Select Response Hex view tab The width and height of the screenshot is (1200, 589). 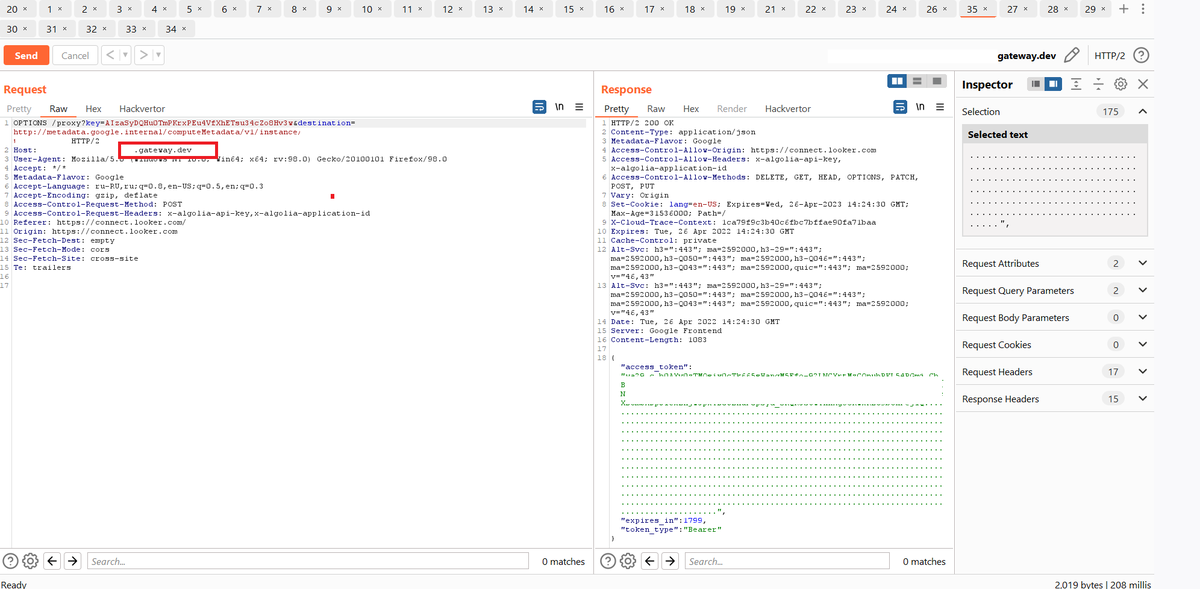tap(691, 108)
